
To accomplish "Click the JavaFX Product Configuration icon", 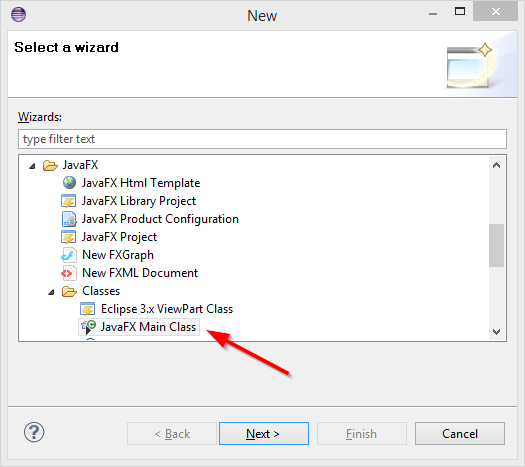I will pyautogui.click(x=69, y=219).
